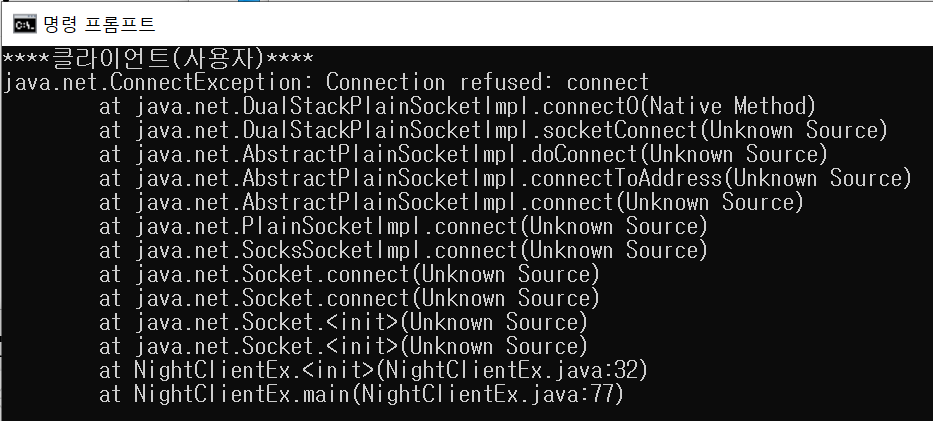
Task: Select the SocksSocketImpl.connect stack line
Action: tap(403, 250)
